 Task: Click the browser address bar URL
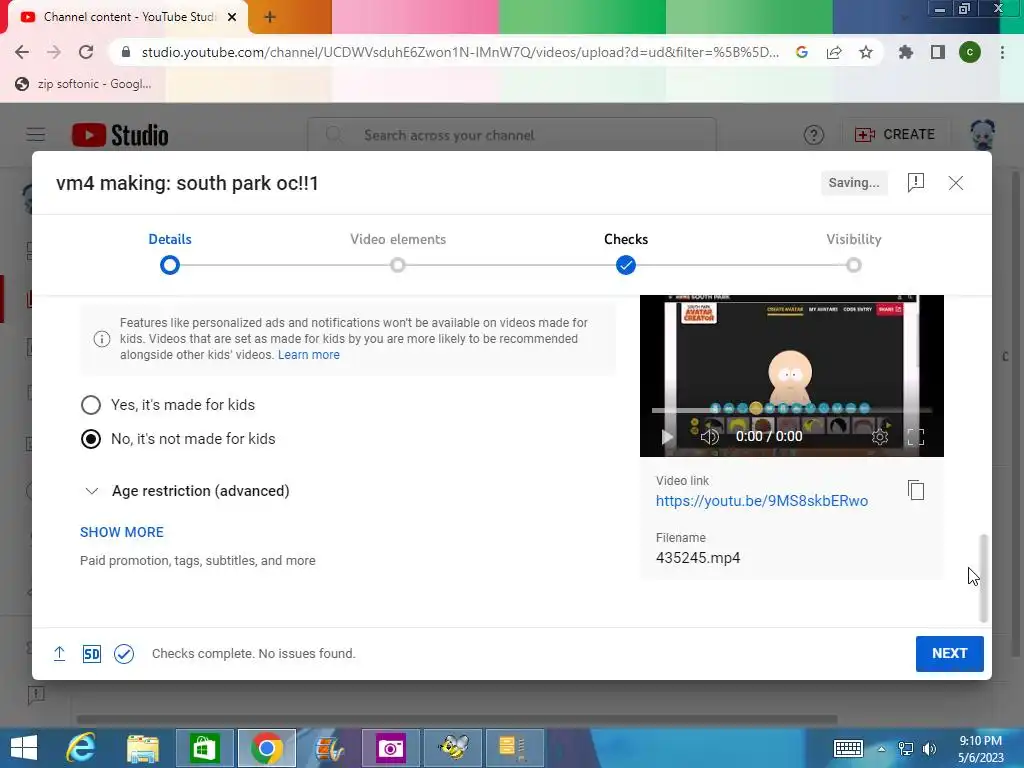pyautogui.click(x=460, y=52)
